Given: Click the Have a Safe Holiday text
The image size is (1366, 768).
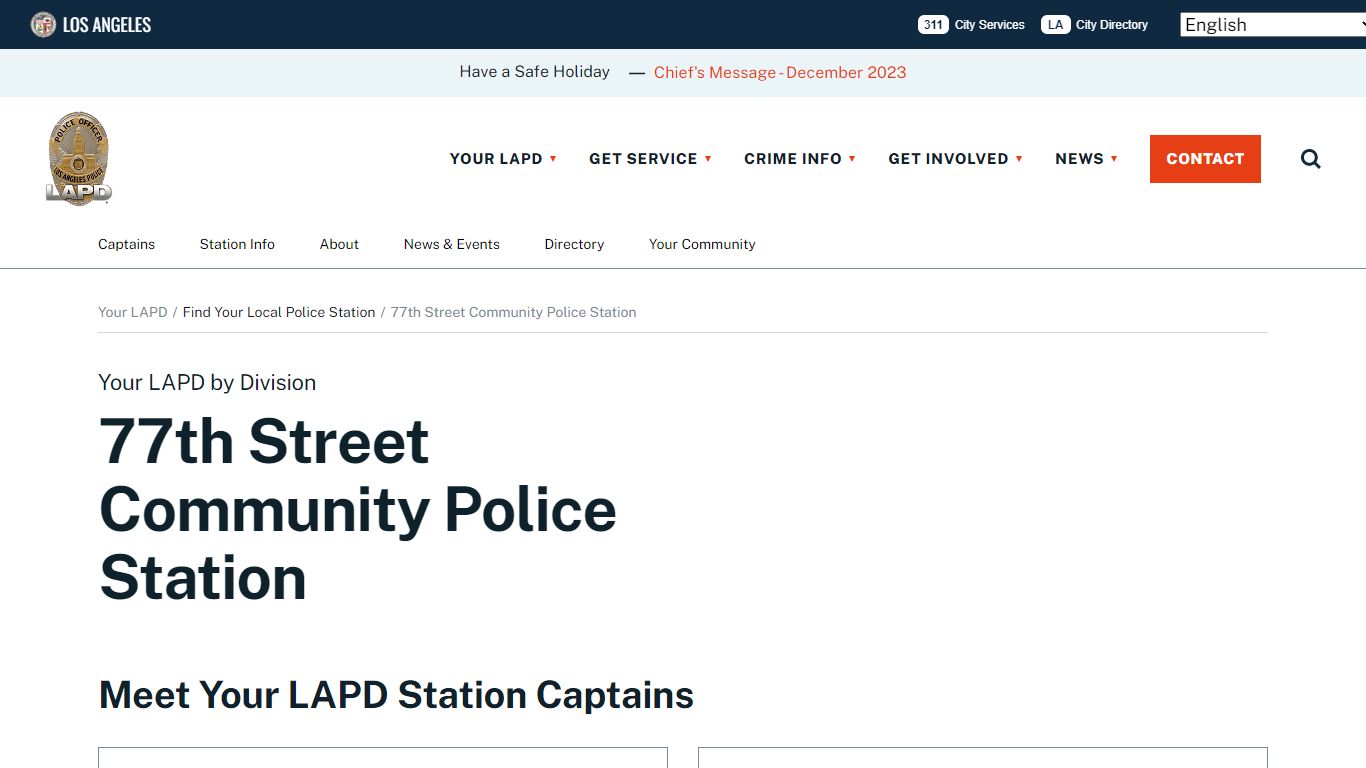Looking at the screenshot, I should [534, 72].
